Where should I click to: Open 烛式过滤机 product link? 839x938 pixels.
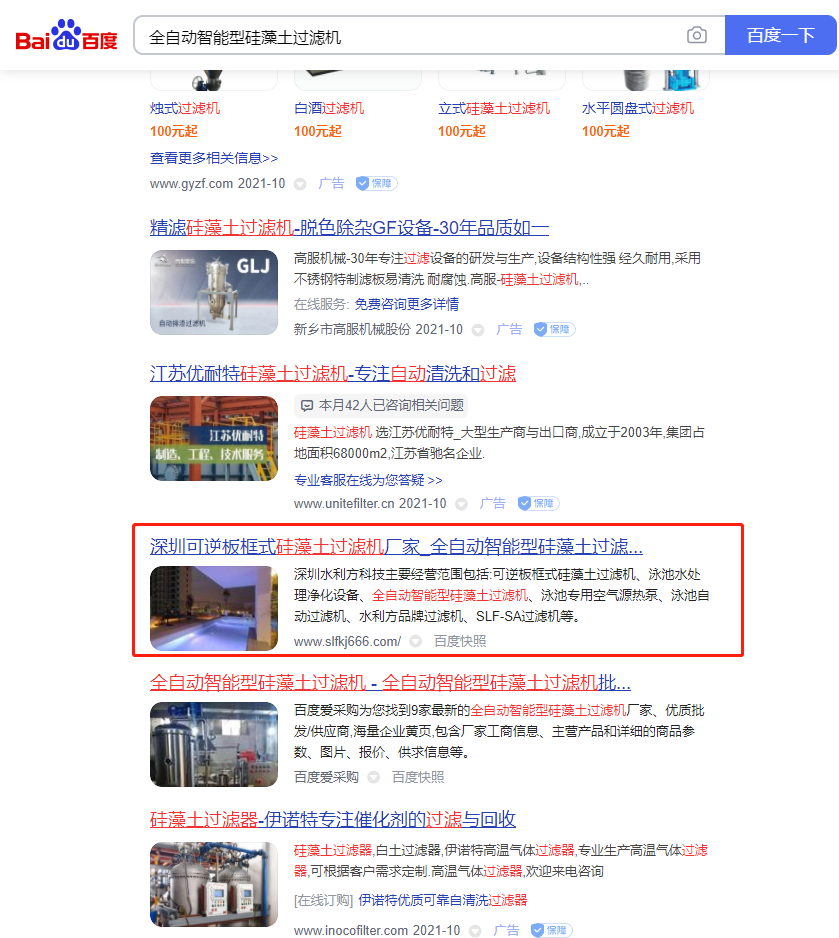(x=185, y=108)
